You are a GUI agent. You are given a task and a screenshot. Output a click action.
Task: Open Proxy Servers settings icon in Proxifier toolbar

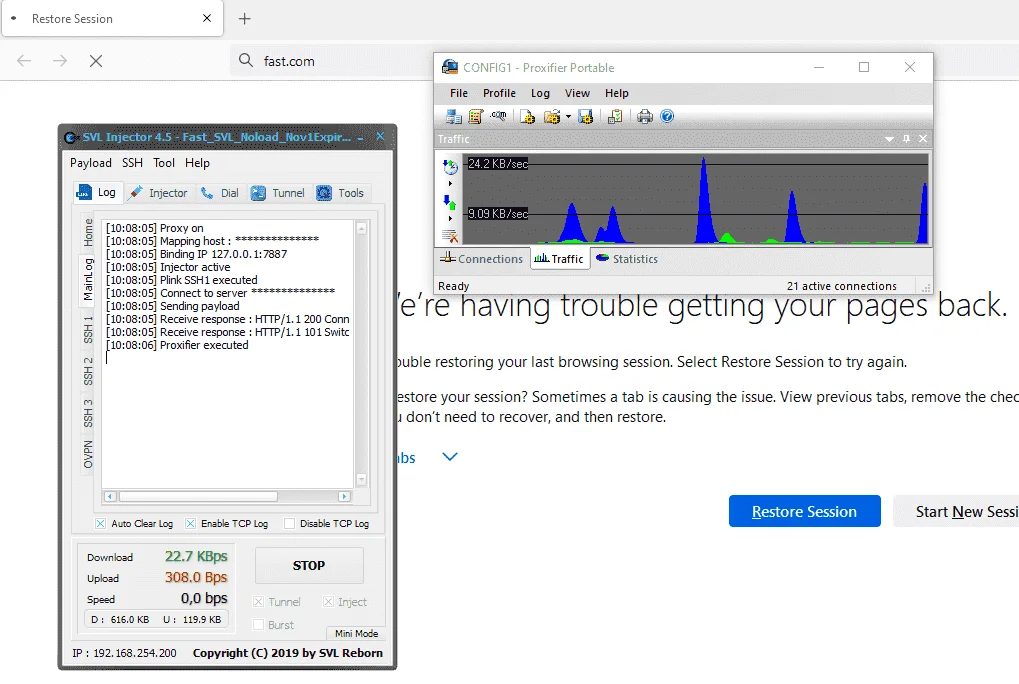coord(454,117)
